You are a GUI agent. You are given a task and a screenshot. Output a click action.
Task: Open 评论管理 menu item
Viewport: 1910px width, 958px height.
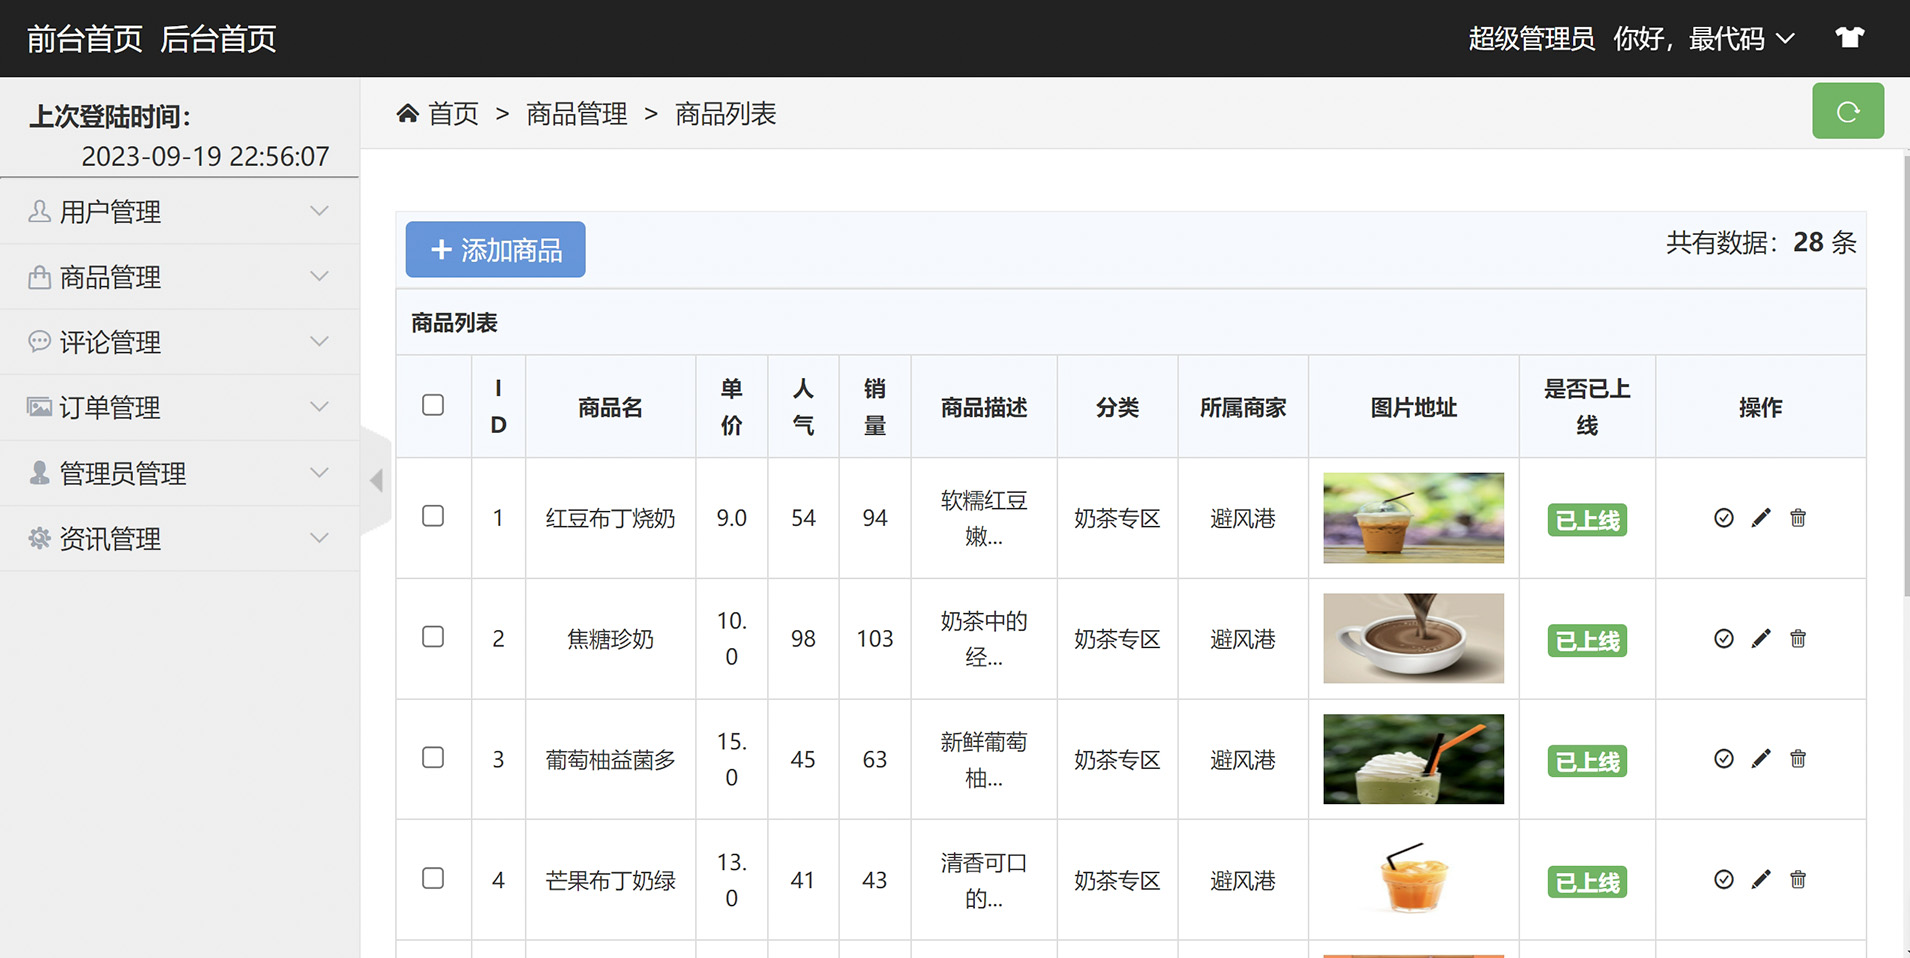(180, 342)
